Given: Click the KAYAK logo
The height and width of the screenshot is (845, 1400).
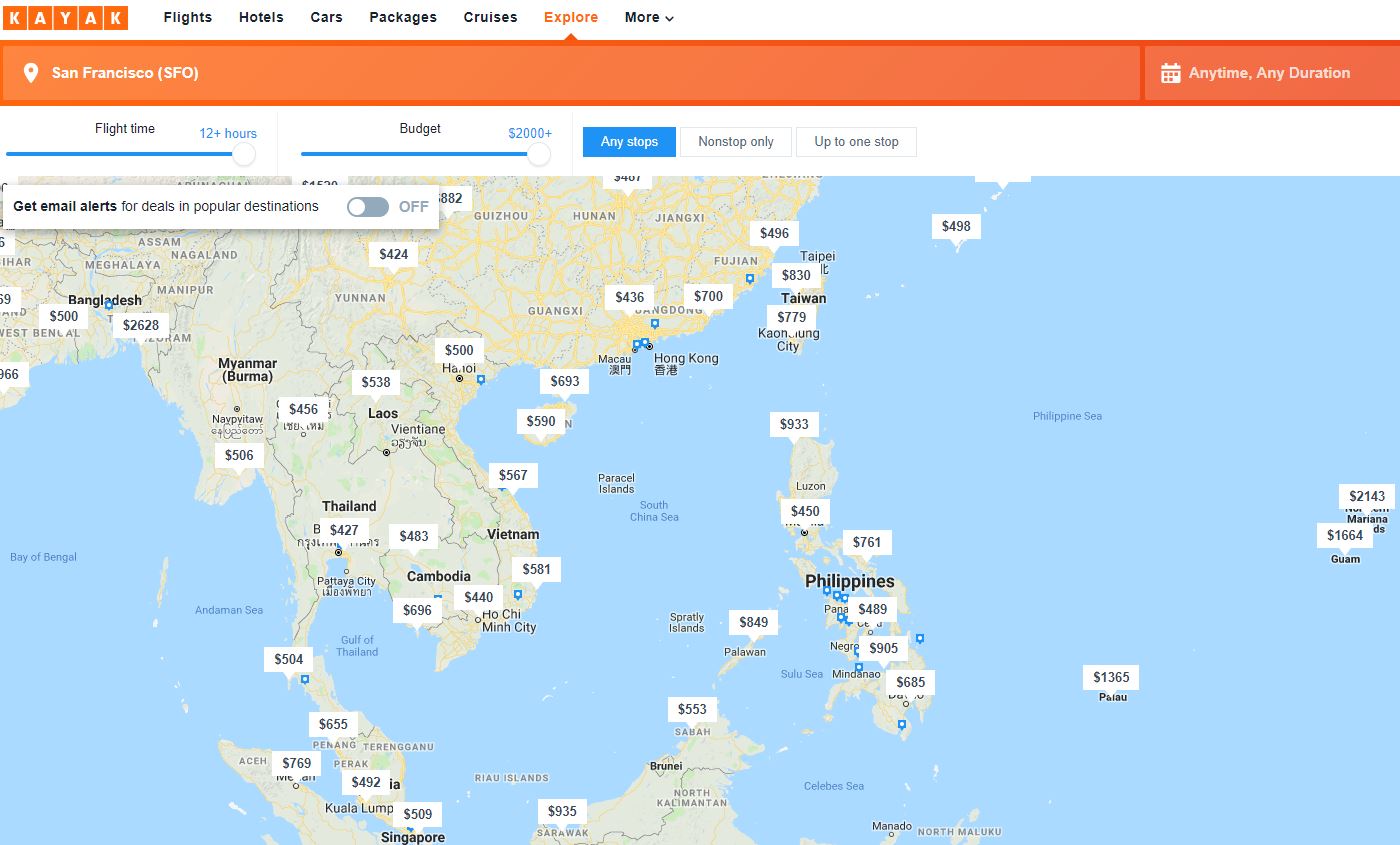Looking at the screenshot, I should tap(65, 17).
